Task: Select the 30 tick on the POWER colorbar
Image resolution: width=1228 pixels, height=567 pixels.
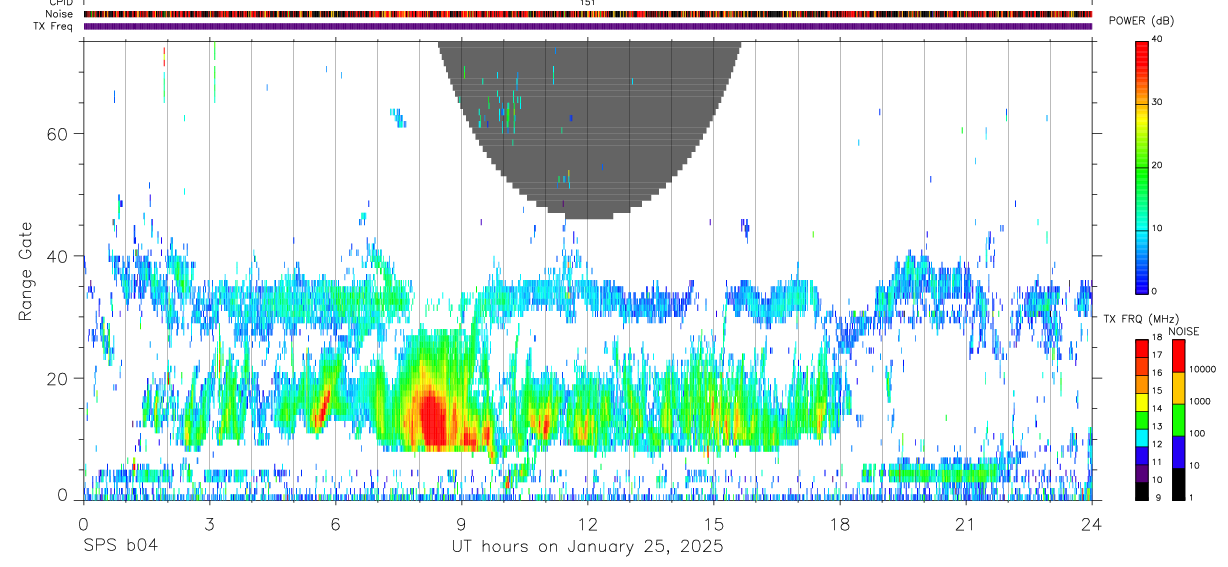Action: point(1158,102)
